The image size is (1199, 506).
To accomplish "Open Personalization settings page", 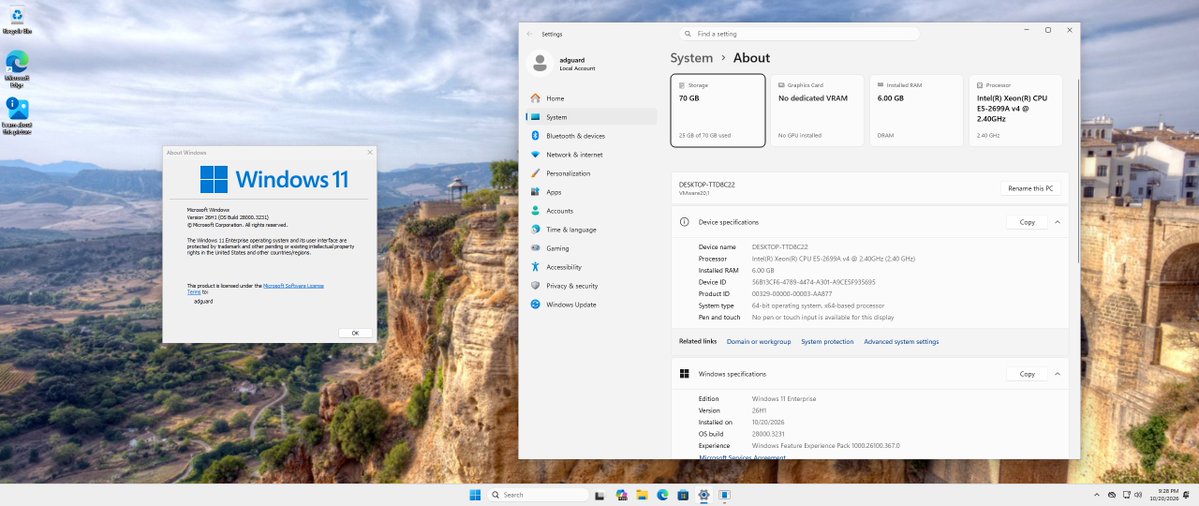I will 591,173.
